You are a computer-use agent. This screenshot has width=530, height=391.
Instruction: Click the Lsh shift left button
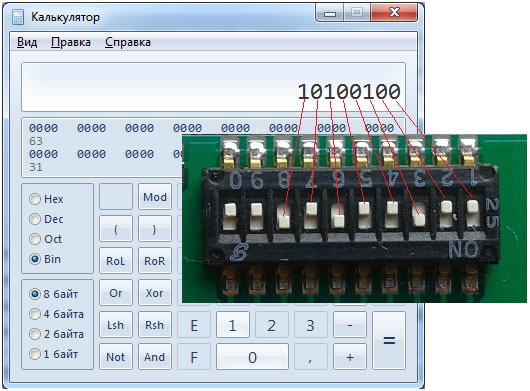[x=116, y=325]
